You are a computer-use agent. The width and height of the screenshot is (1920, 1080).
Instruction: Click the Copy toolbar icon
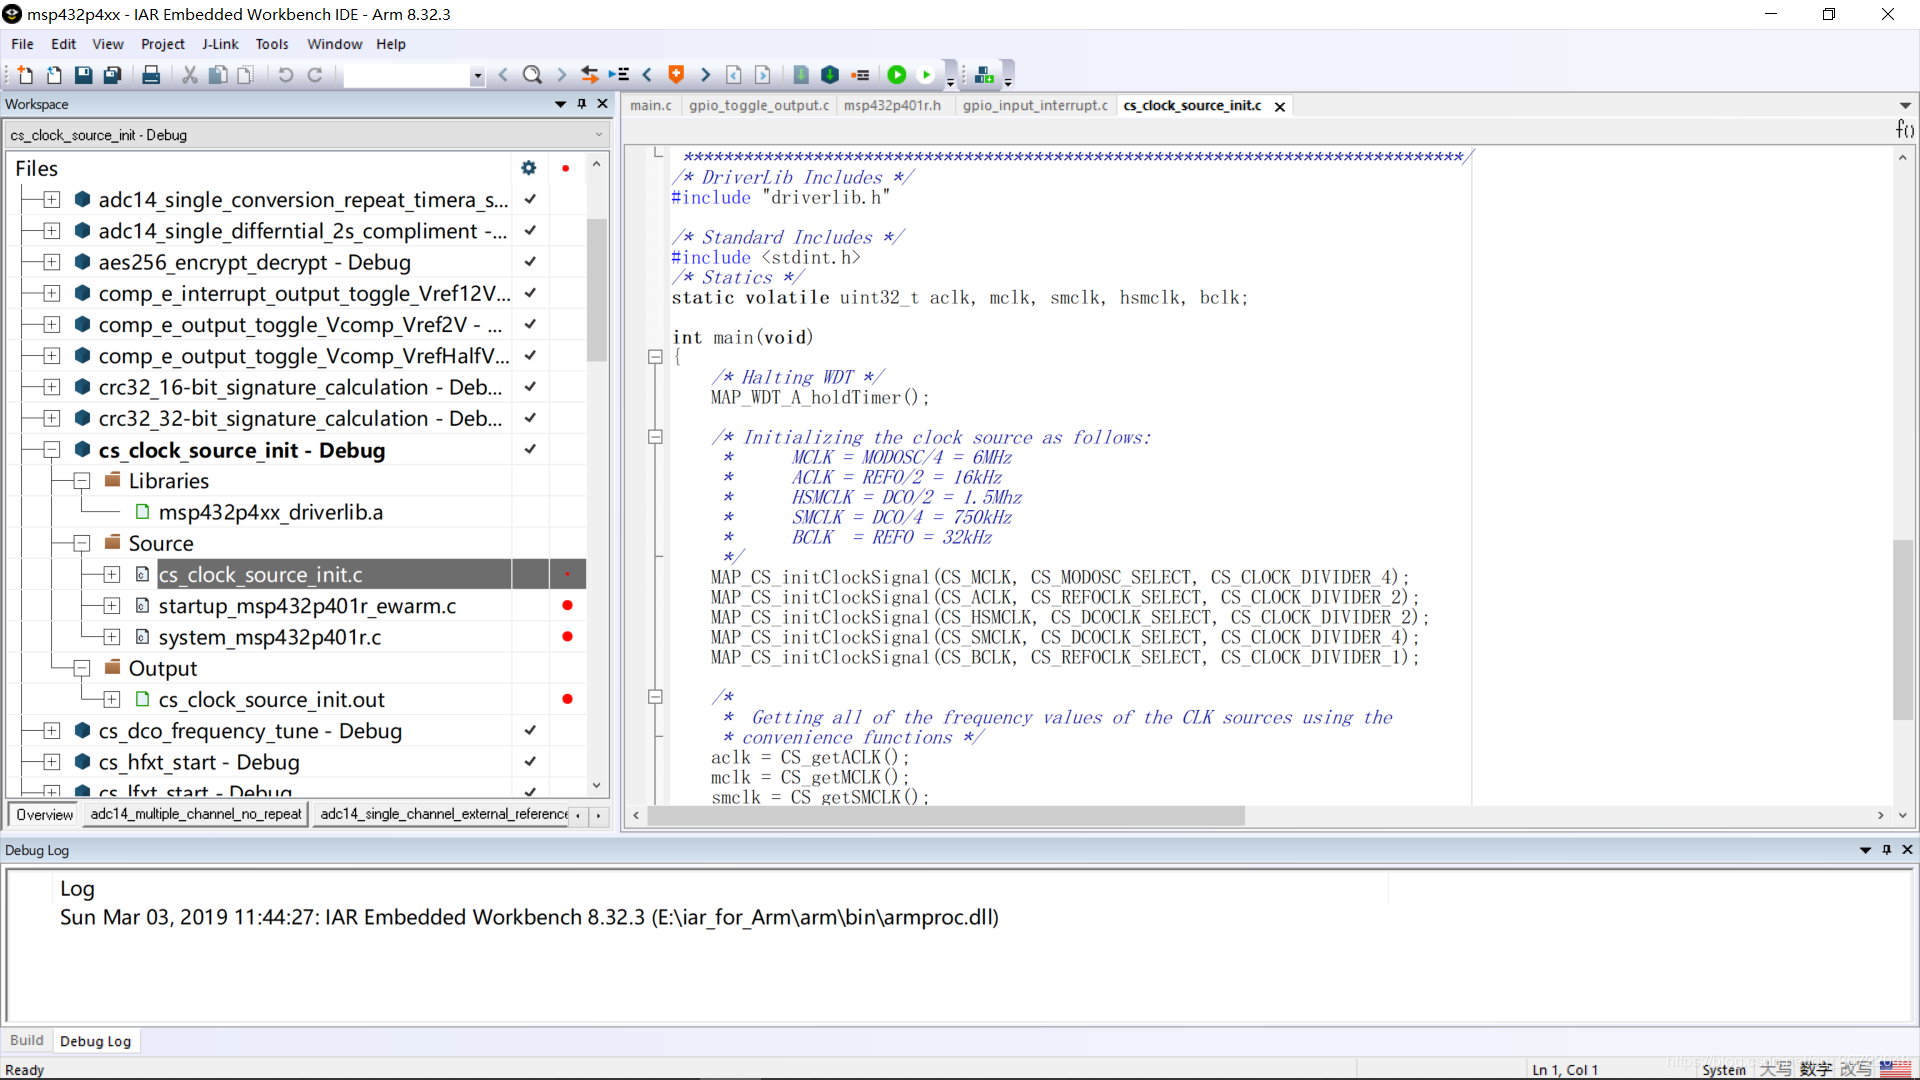[x=217, y=75]
